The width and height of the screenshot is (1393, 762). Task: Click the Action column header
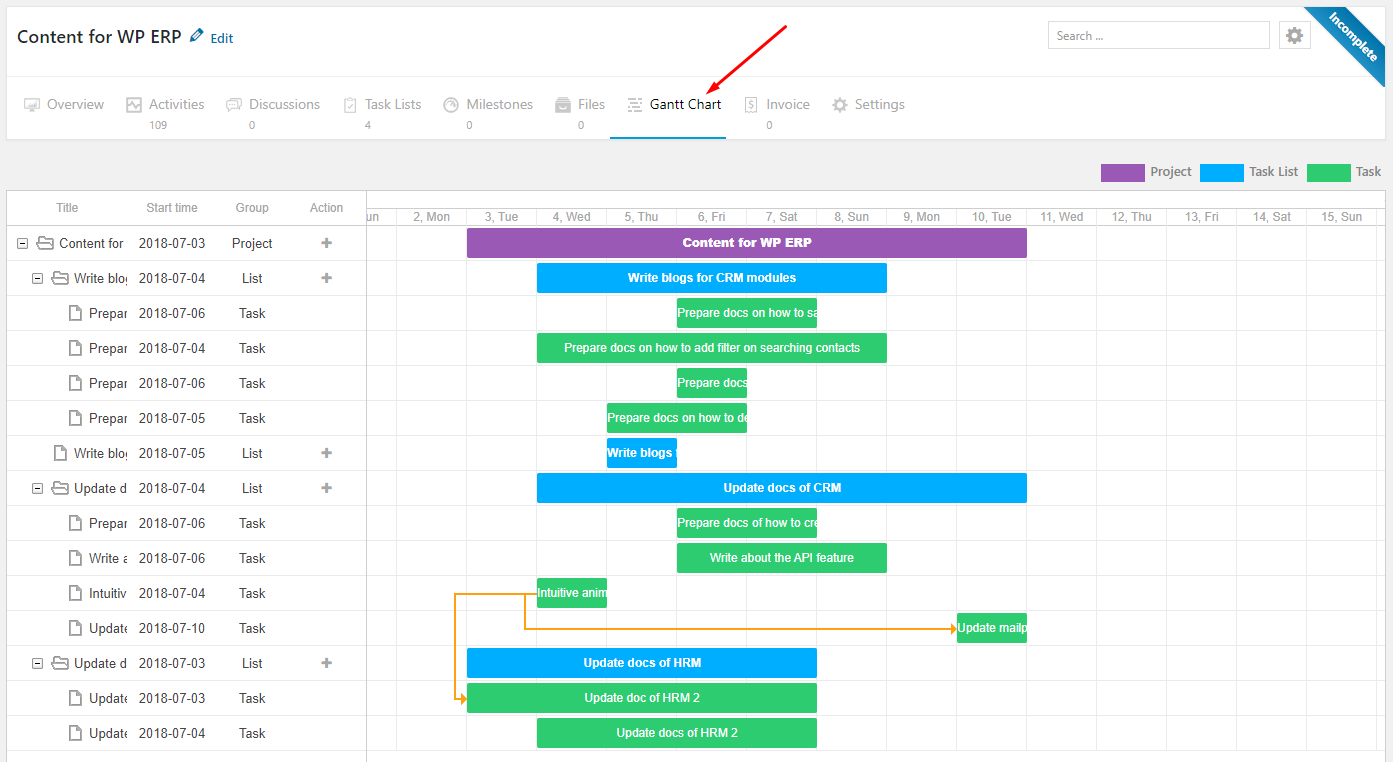click(x=326, y=208)
